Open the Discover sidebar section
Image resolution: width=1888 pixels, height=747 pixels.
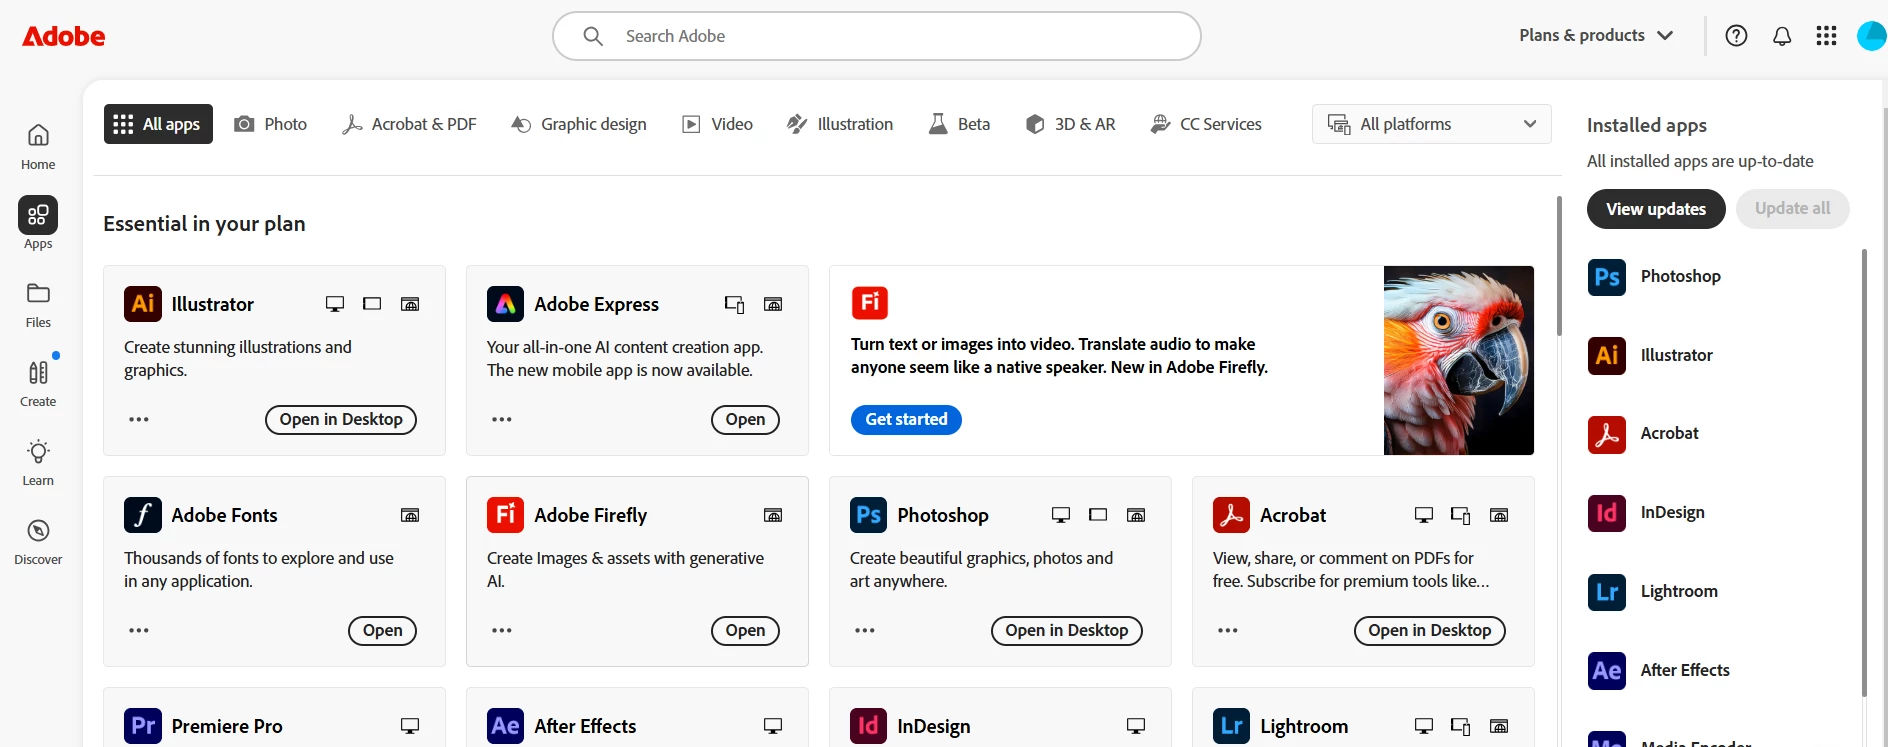tap(38, 541)
